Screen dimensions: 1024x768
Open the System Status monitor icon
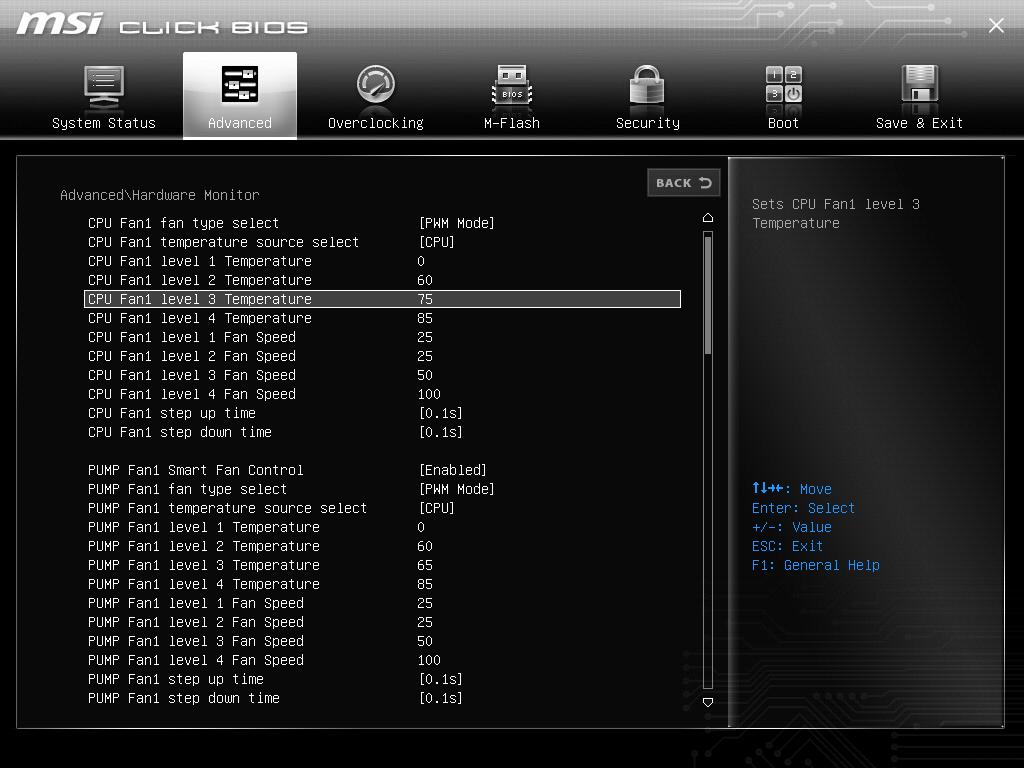click(x=104, y=86)
